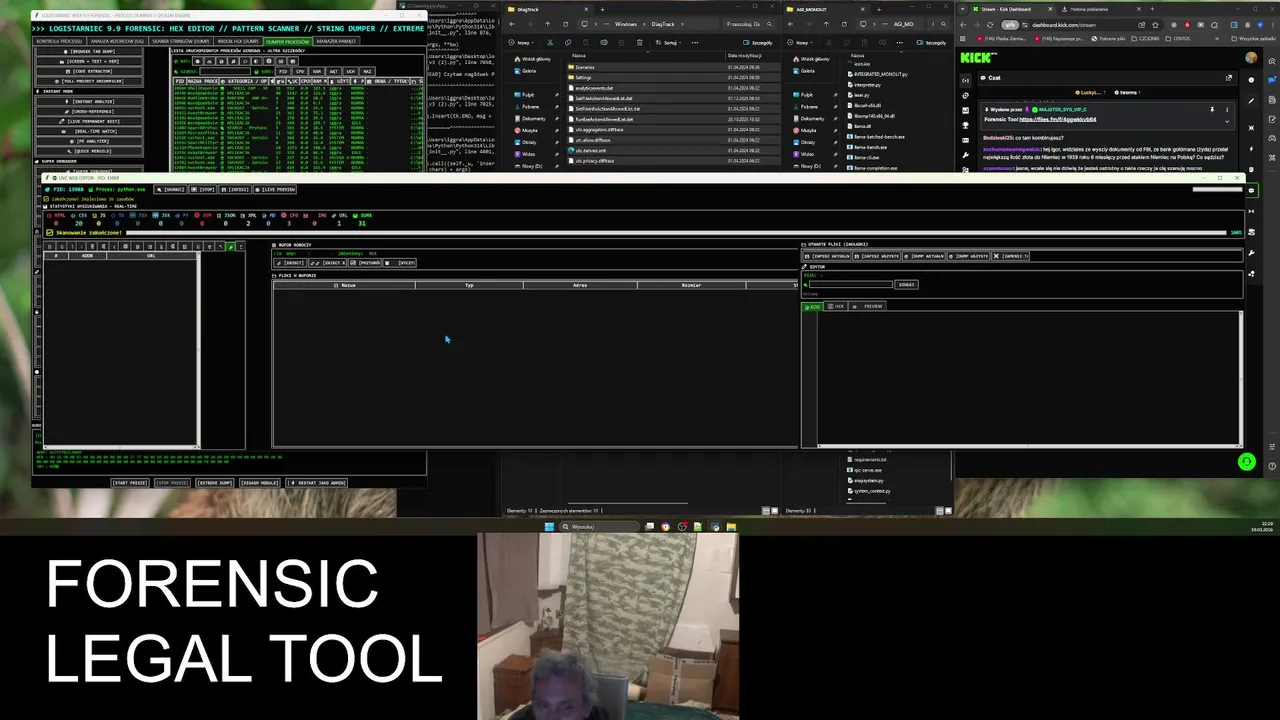This screenshot has width=1280, height=720.
Task: Click the DUMP WSZYSTK button
Action: (x=968, y=256)
